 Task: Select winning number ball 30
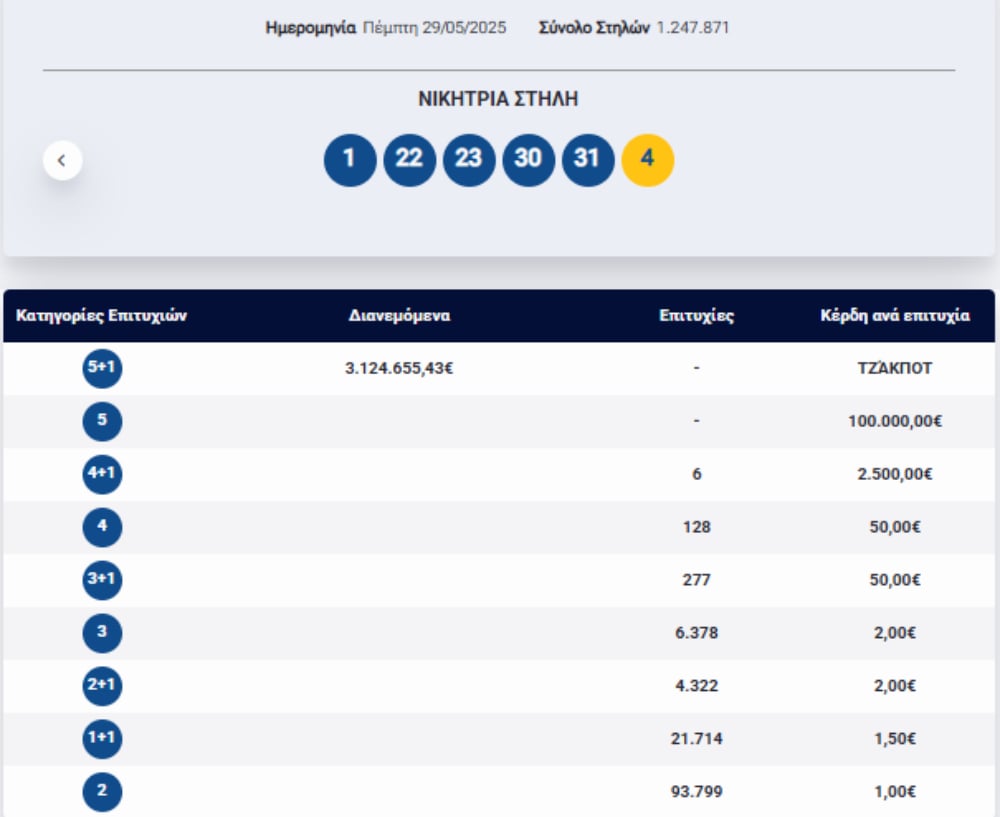pyautogui.click(x=528, y=160)
